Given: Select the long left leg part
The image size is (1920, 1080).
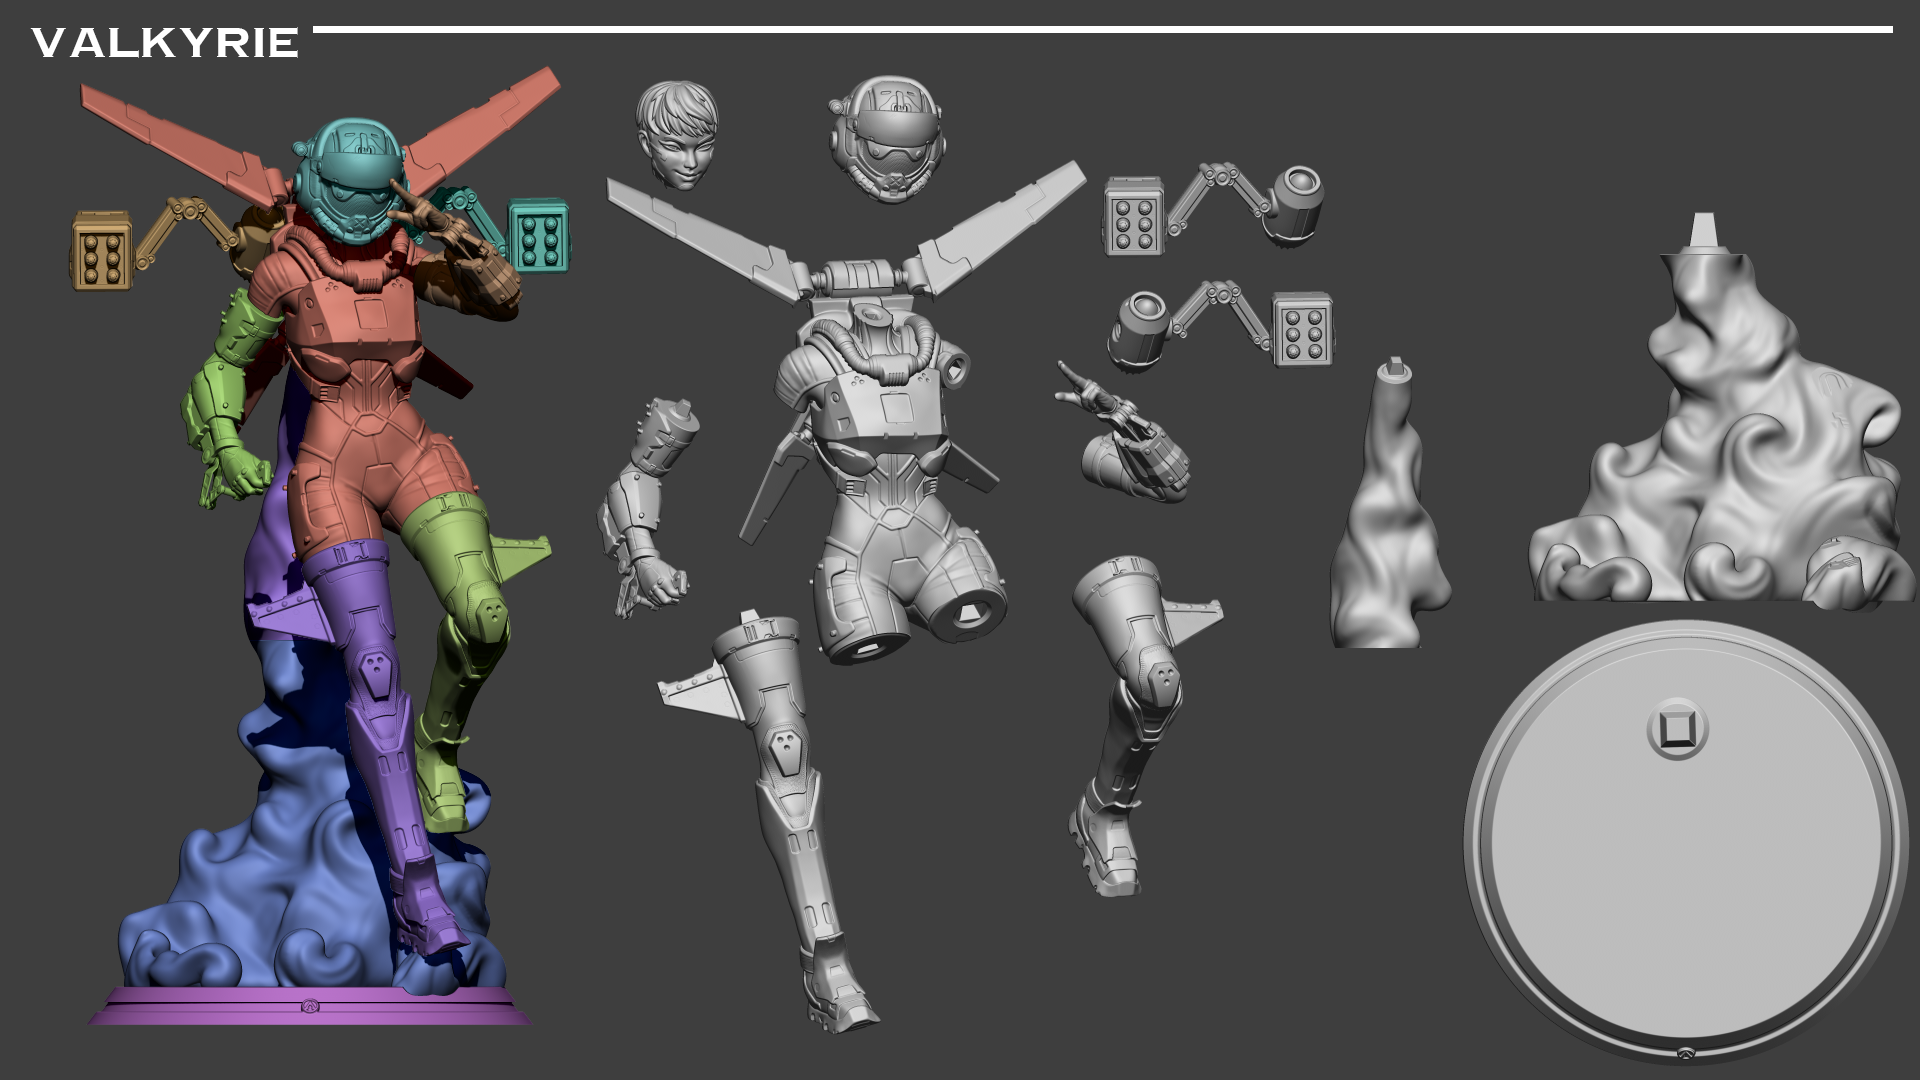Looking at the screenshot, I should tap(790, 790).
